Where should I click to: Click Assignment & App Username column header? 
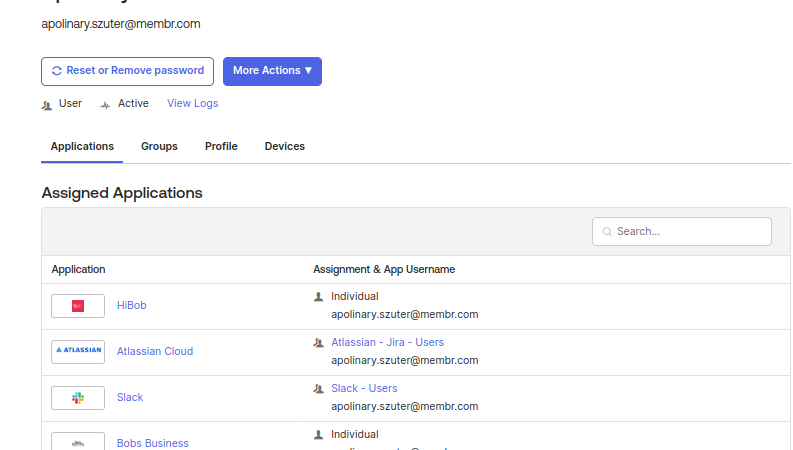(384, 269)
